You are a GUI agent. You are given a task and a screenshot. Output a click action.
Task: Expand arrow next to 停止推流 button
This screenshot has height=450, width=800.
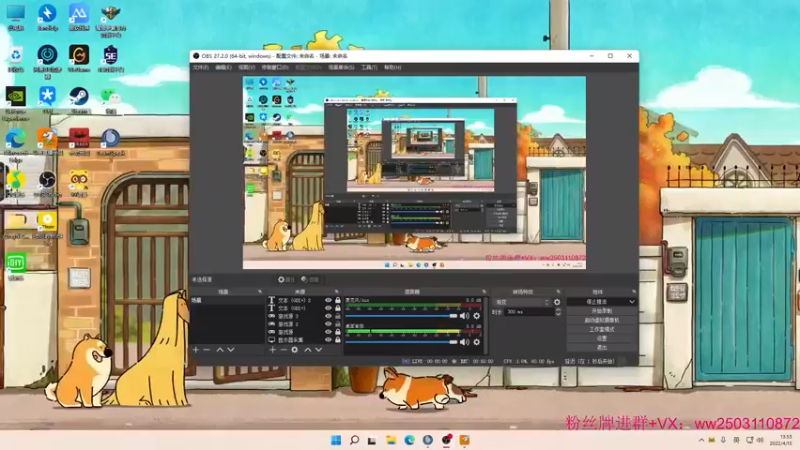632,302
